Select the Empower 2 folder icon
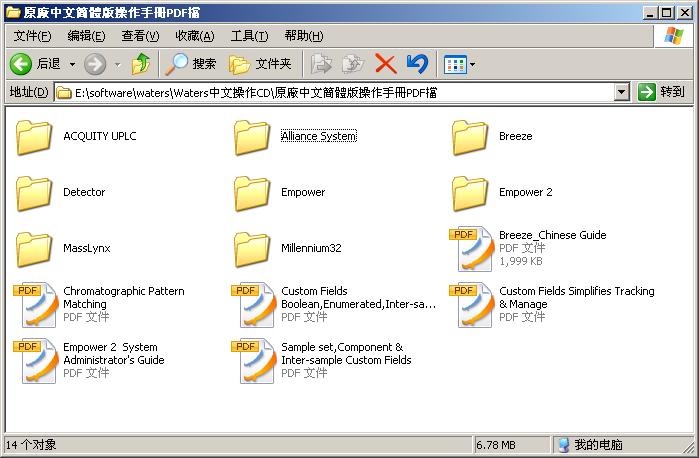The width and height of the screenshot is (699, 458). [470, 194]
